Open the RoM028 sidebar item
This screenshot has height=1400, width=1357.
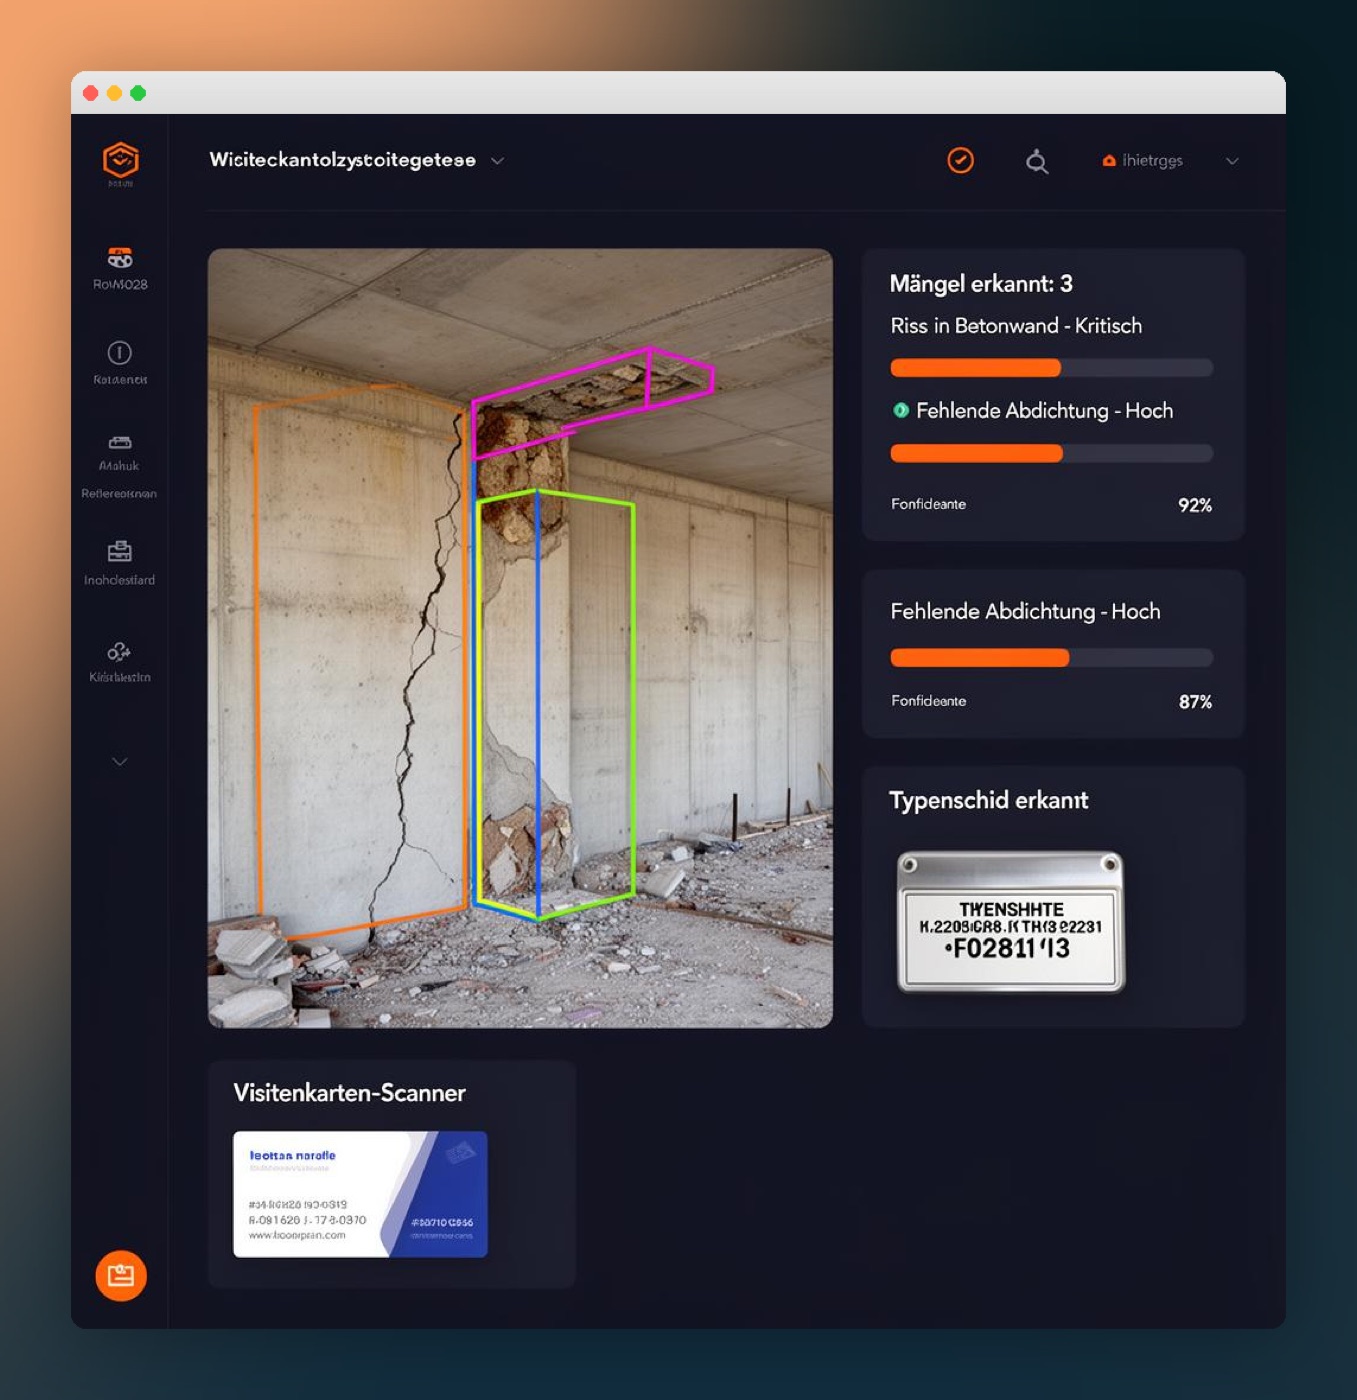click(x=120, y=269)
